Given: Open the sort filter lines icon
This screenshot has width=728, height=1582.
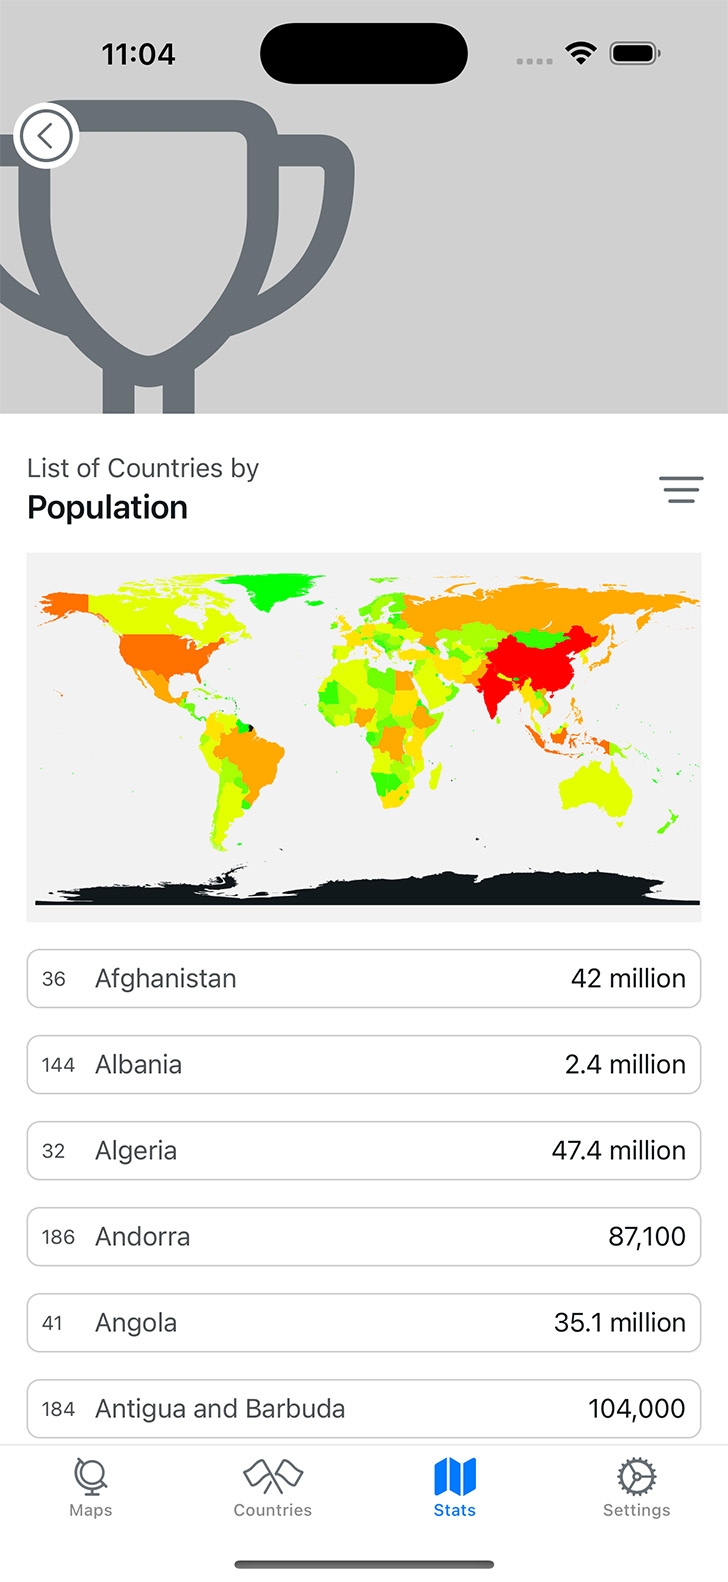Looking at the screenshot, I should [x=681, y=489].
